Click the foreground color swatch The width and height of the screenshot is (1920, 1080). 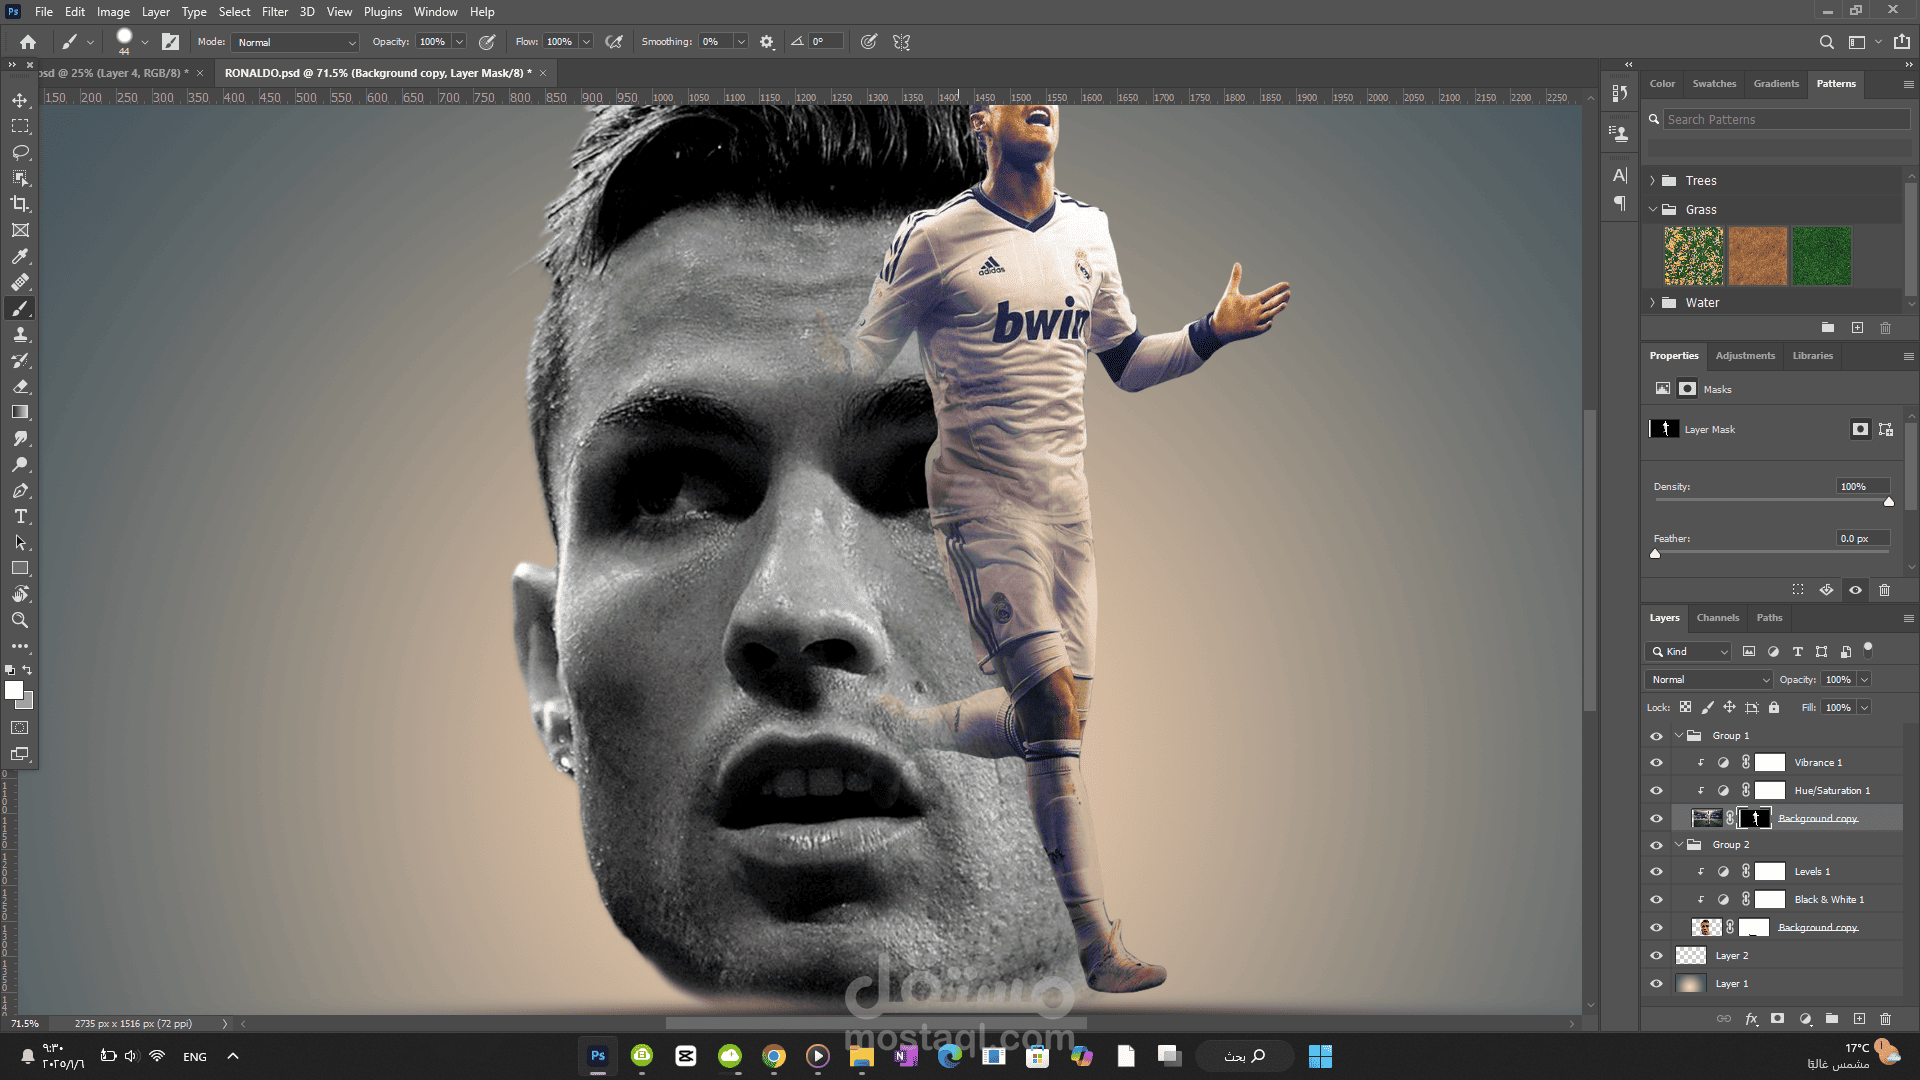coord(13,690)
